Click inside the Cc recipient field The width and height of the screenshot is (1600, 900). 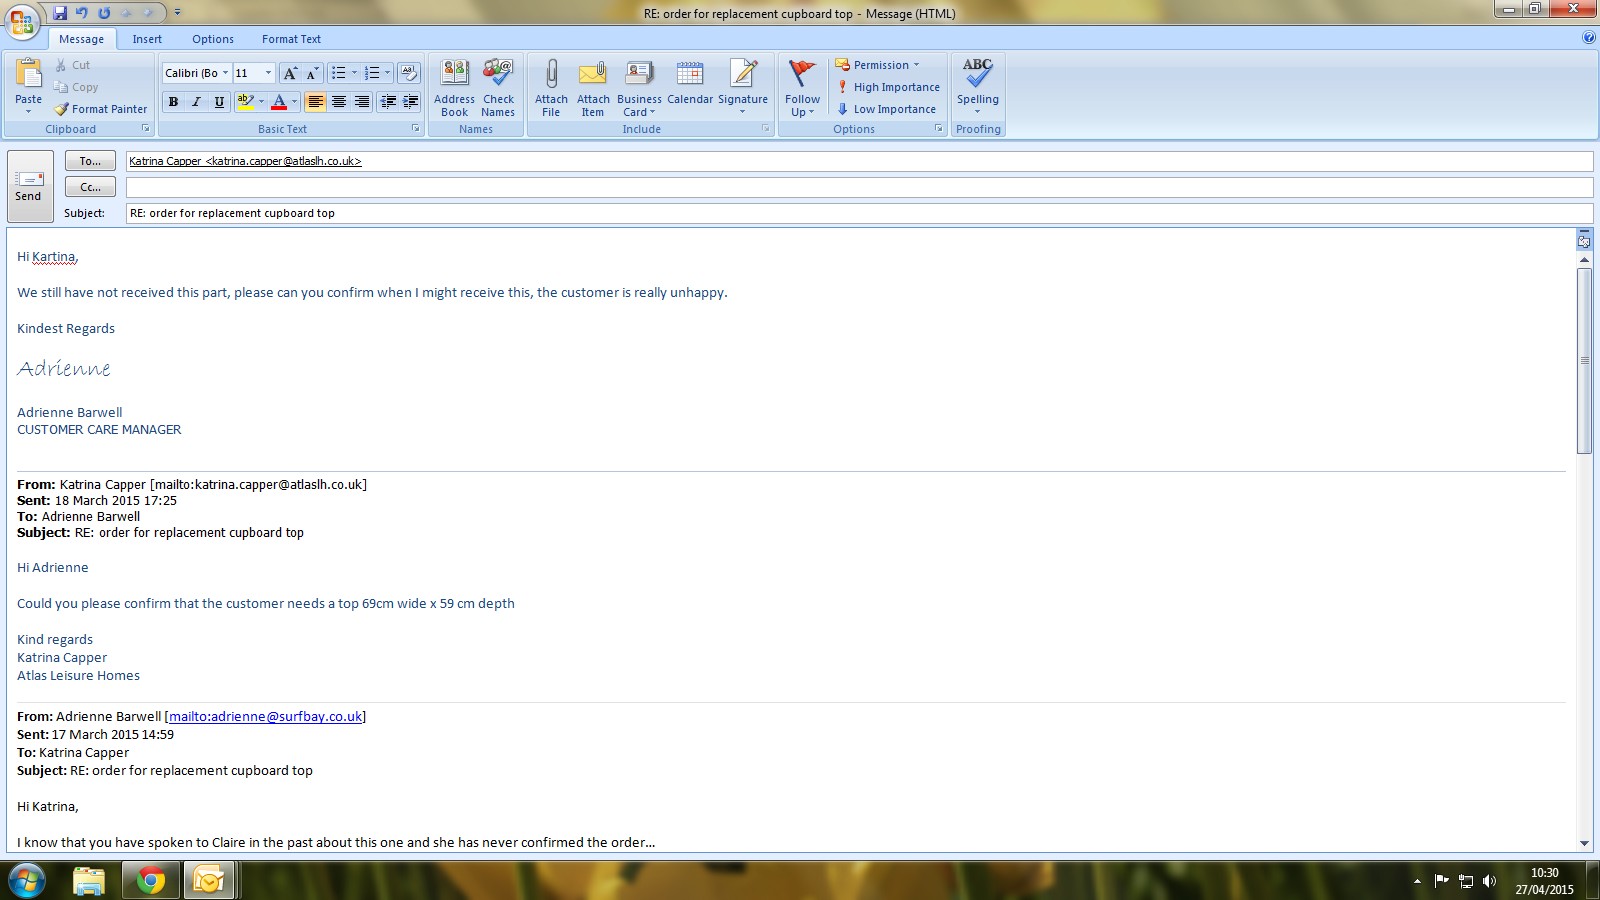[x=858, y=187]
